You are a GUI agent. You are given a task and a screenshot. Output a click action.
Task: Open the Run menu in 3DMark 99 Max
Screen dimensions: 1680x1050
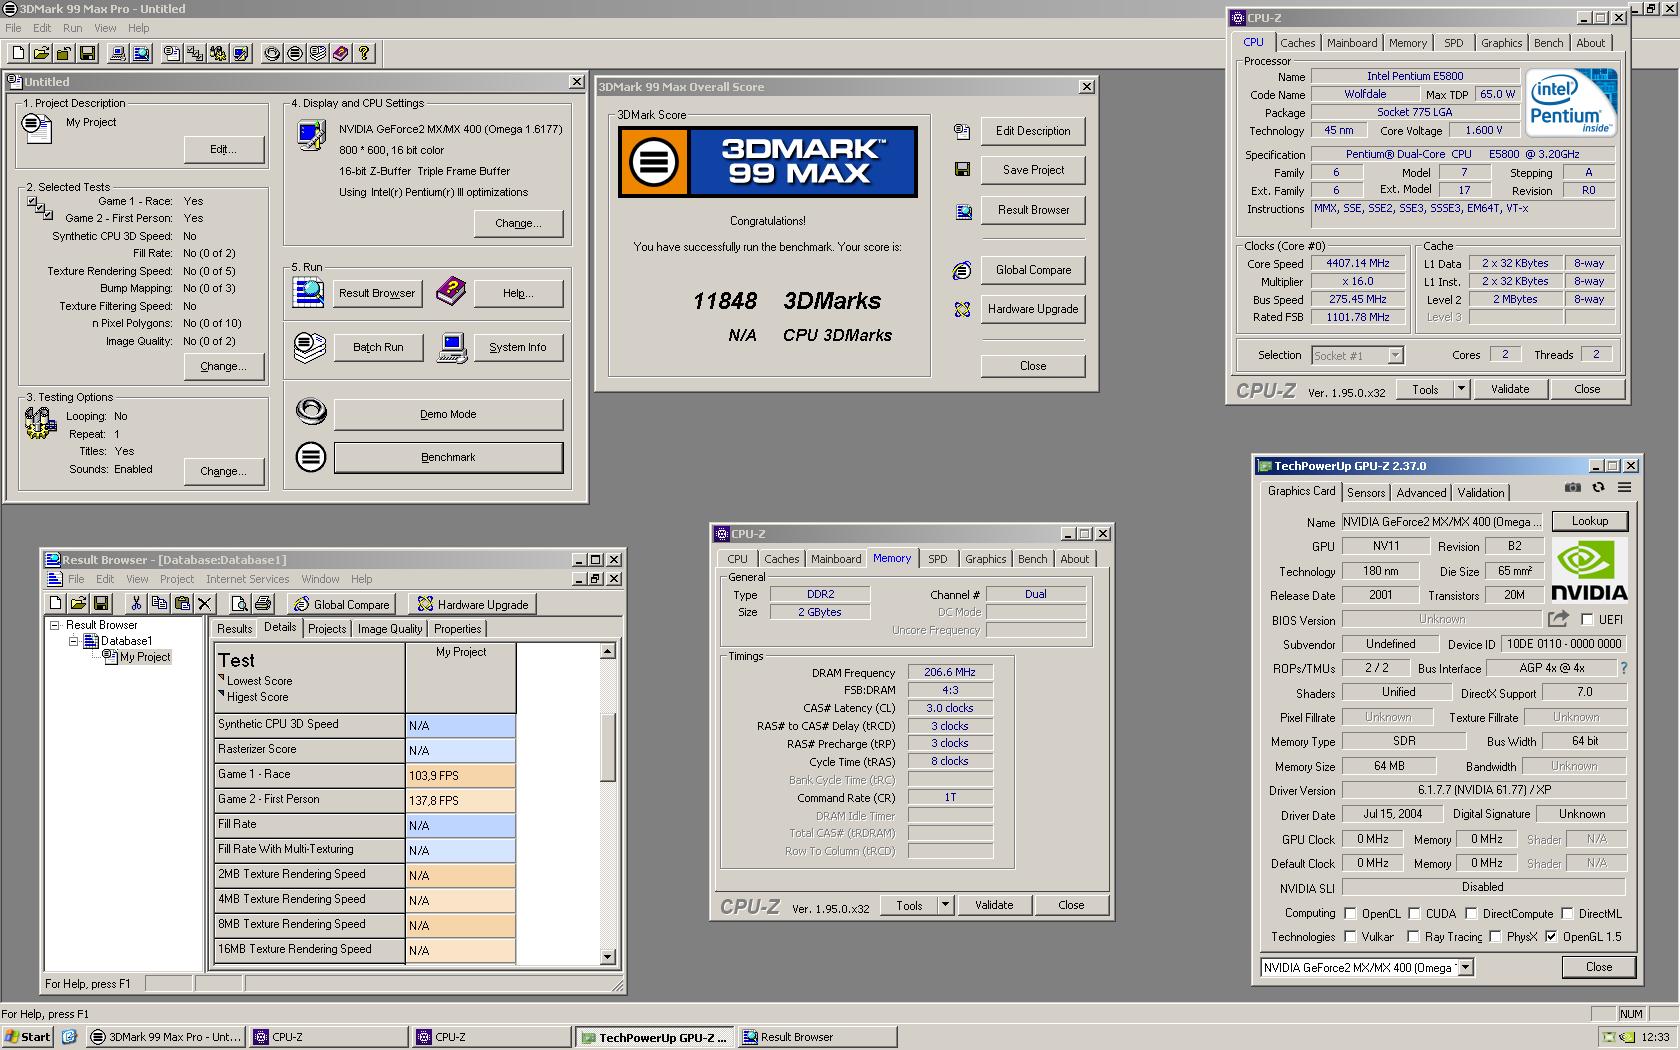[72, 28]
